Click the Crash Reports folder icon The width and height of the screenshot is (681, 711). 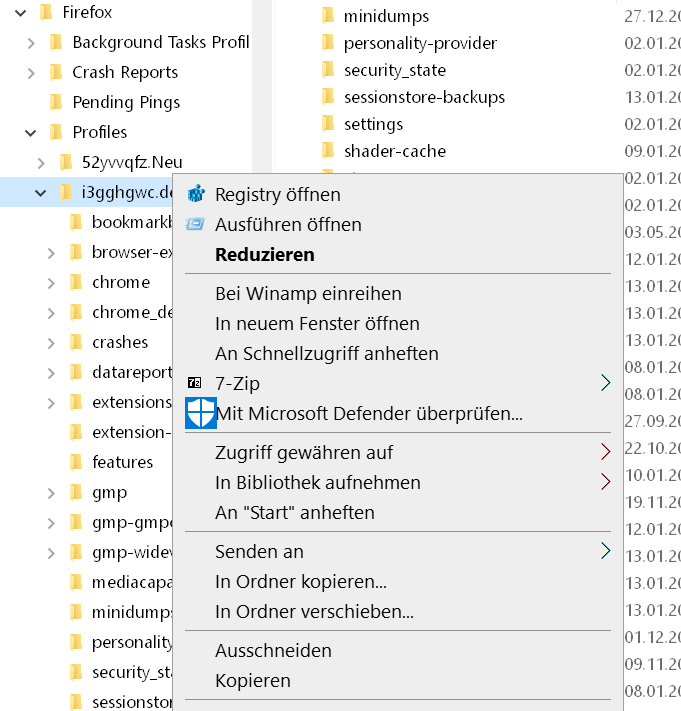[x=56, y=72]
